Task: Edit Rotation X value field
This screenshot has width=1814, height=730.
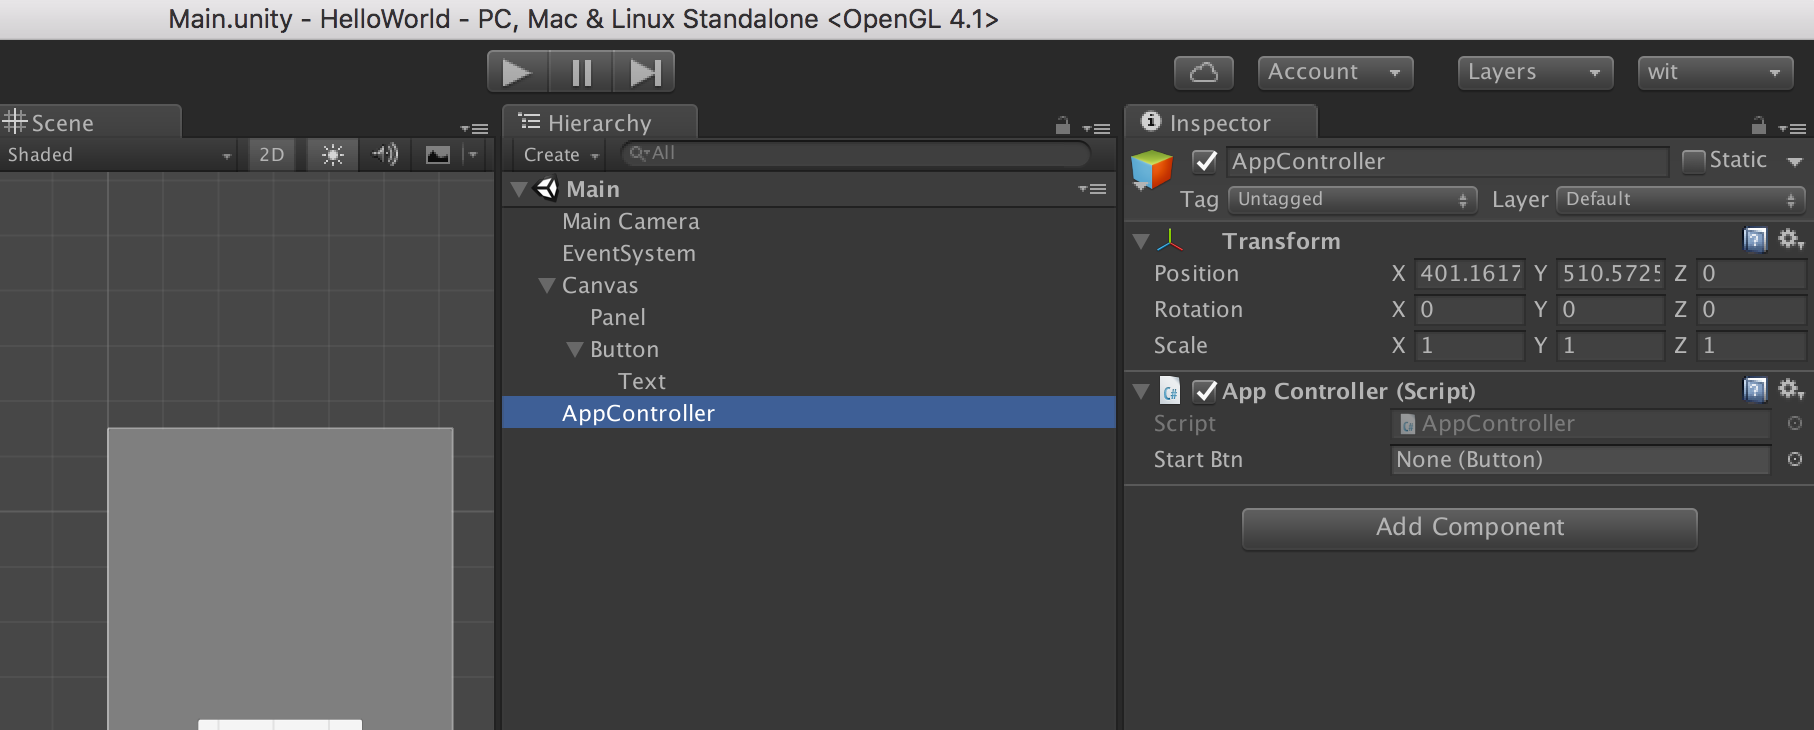Action: coord(1469,310)
